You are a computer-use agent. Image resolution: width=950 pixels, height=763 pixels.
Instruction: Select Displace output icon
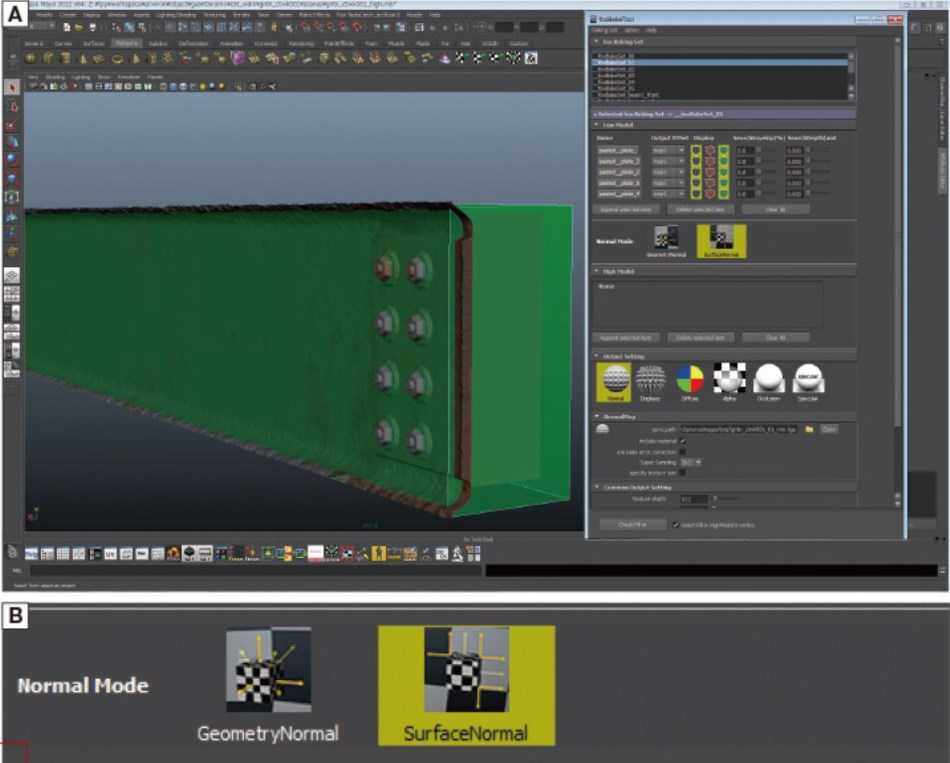650,382
